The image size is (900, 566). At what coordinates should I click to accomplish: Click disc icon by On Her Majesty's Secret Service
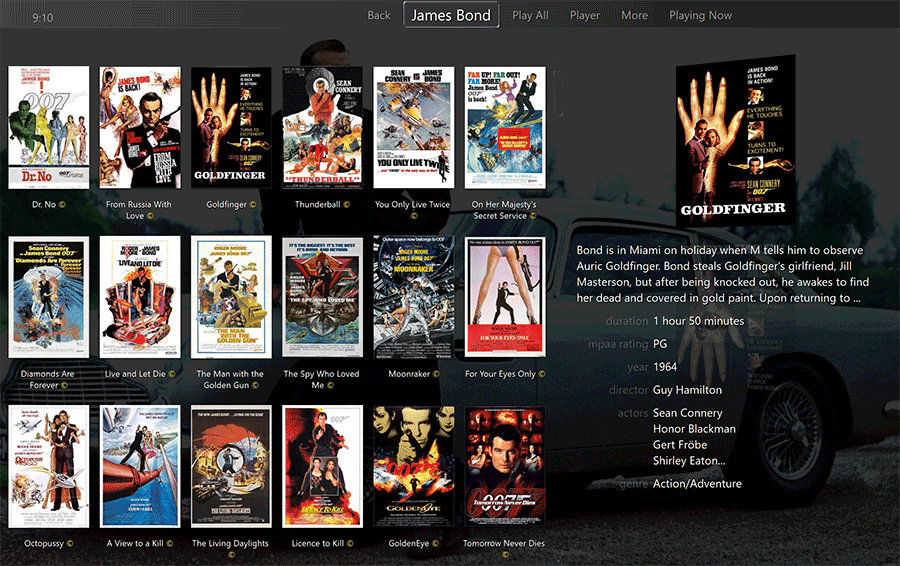click(x=533, y=216)
